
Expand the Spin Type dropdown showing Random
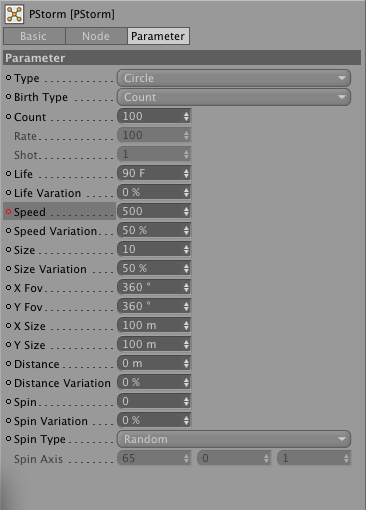pos(234,439)
